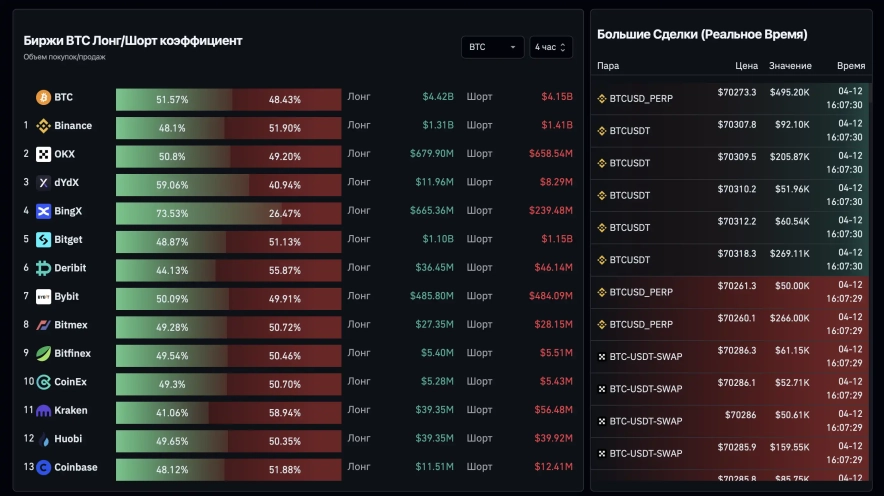
Task: Select the Coinbase exchange logo icon
Action: [x=43, y=467]
